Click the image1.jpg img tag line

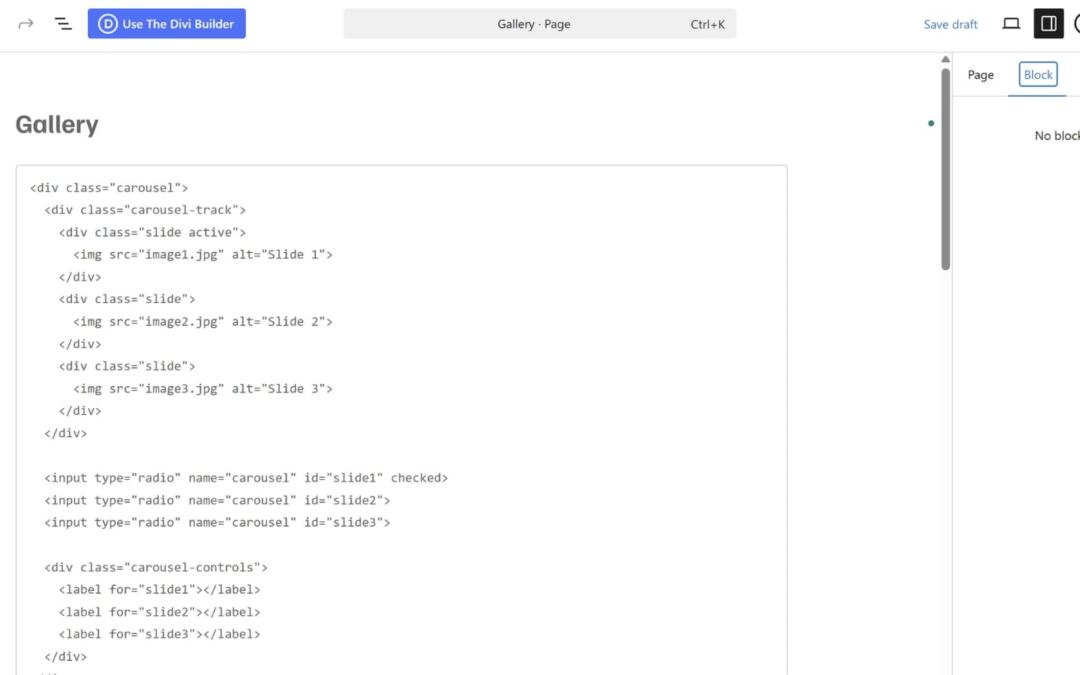coord(202,255)
